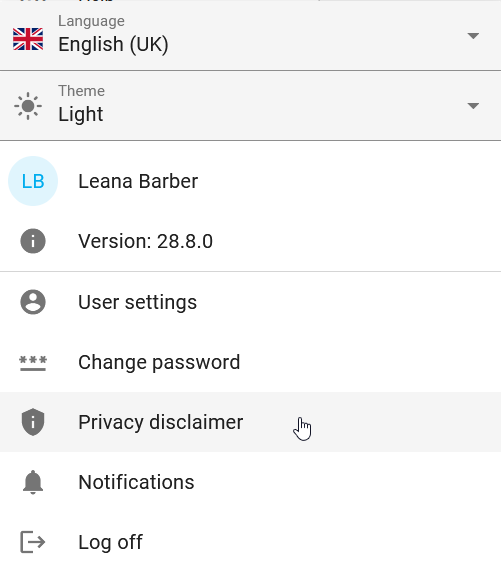Click Version: 28.8.0 text

click(145, 241)
